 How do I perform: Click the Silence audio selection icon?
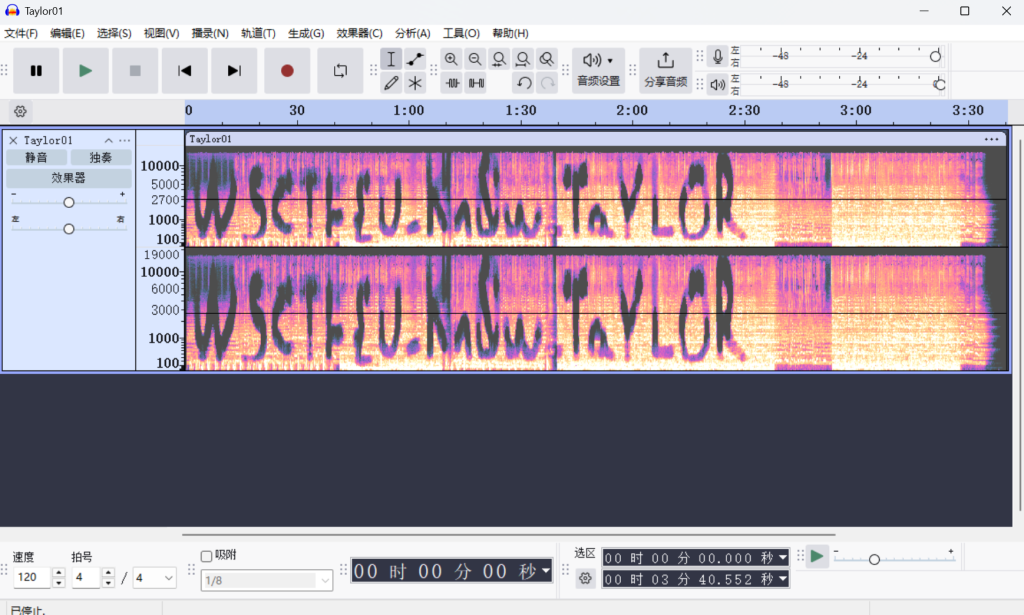(x=476, y=83)
